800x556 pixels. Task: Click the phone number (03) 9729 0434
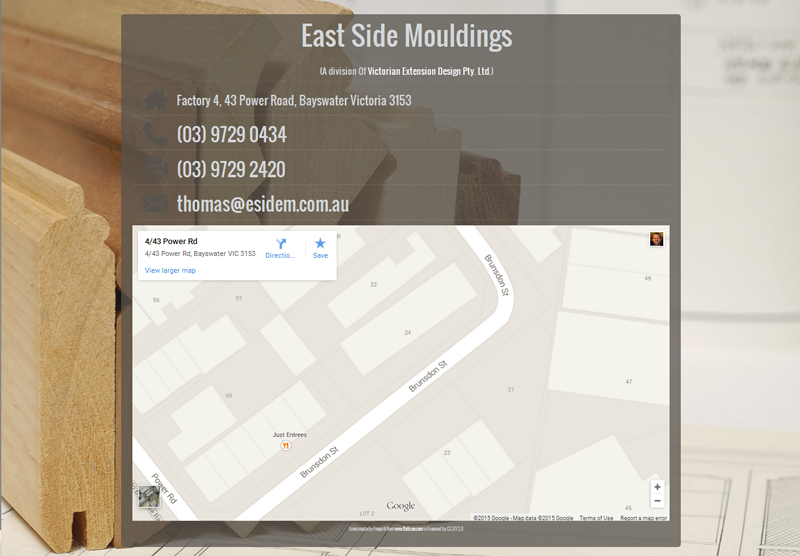[x=232, y=135]
